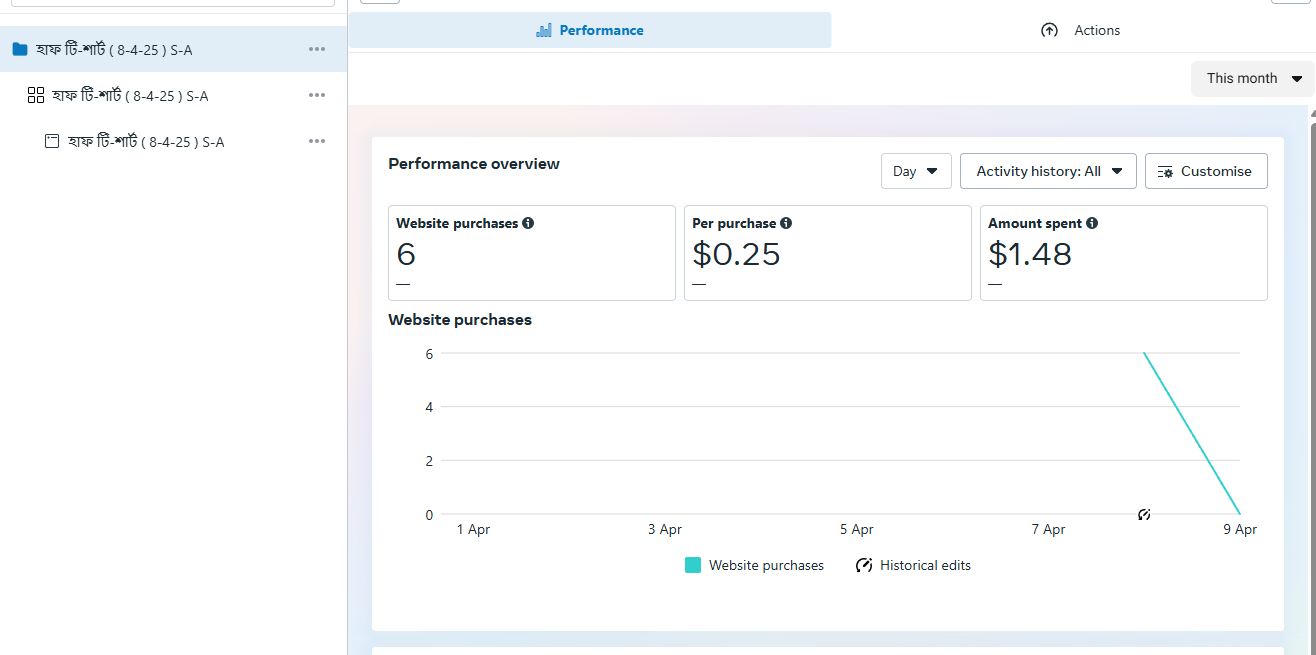Toggle Historical edits legend item
The width and height of the screenshot is (1316, 655).
click(913, 565)
